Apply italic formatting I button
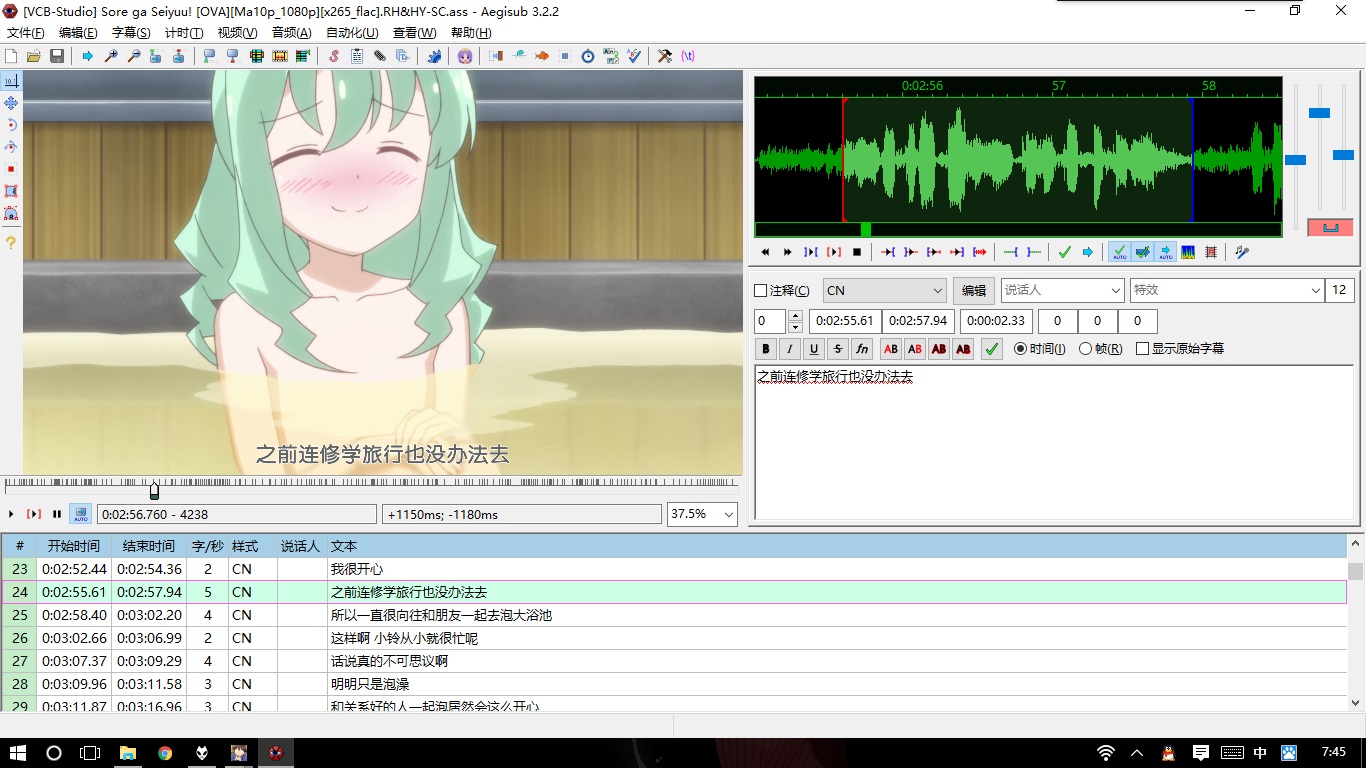The height and width of the screenshot is (768, 1366). coord(790,349)
